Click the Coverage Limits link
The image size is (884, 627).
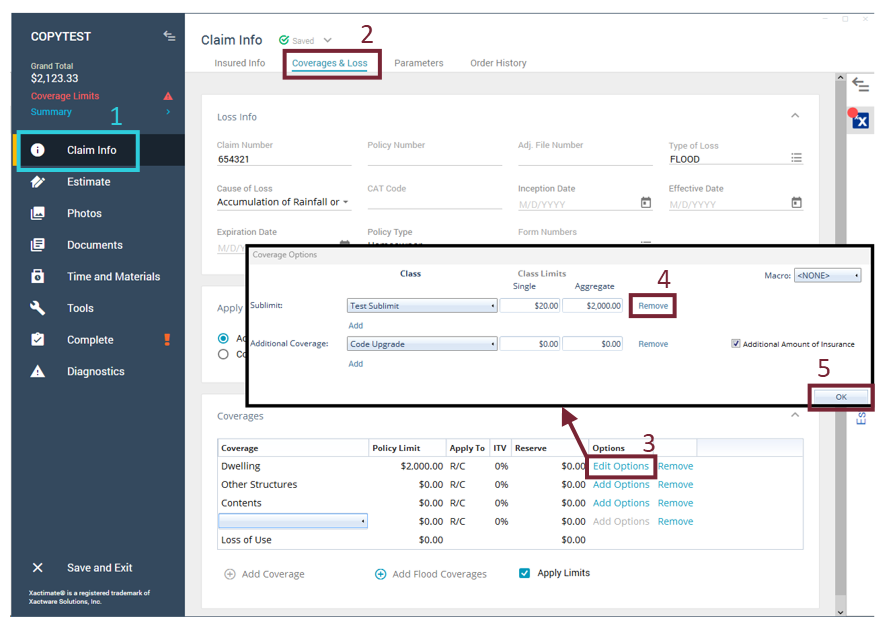(x=65, y=96)
